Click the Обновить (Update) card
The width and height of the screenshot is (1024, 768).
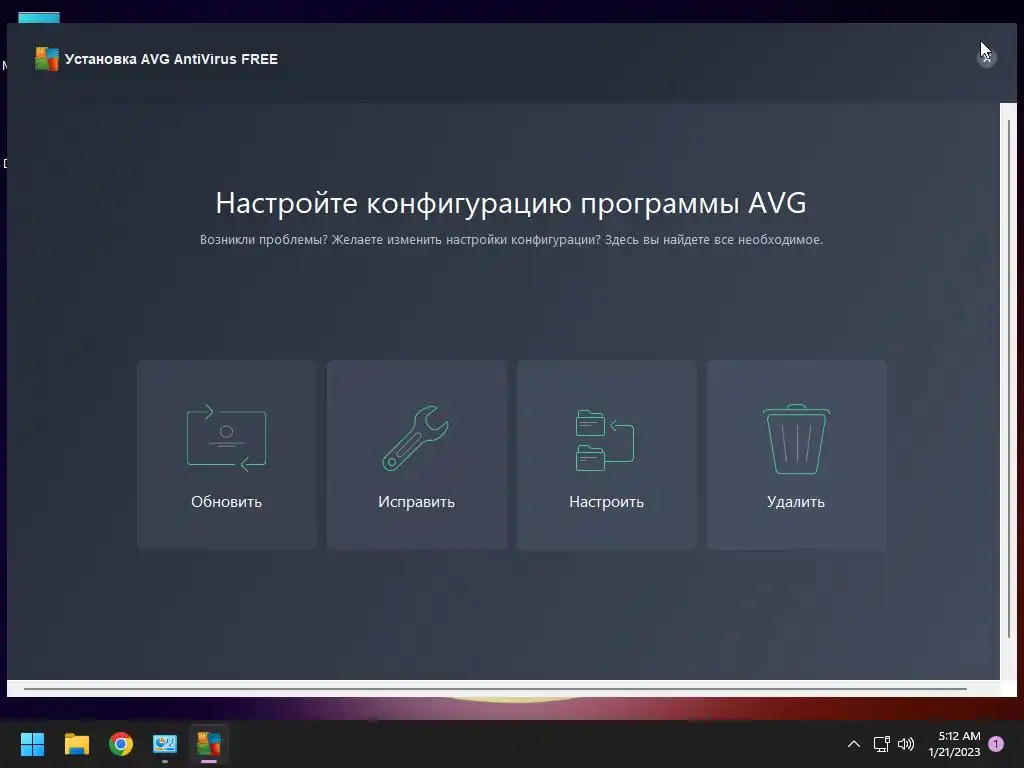227,455
